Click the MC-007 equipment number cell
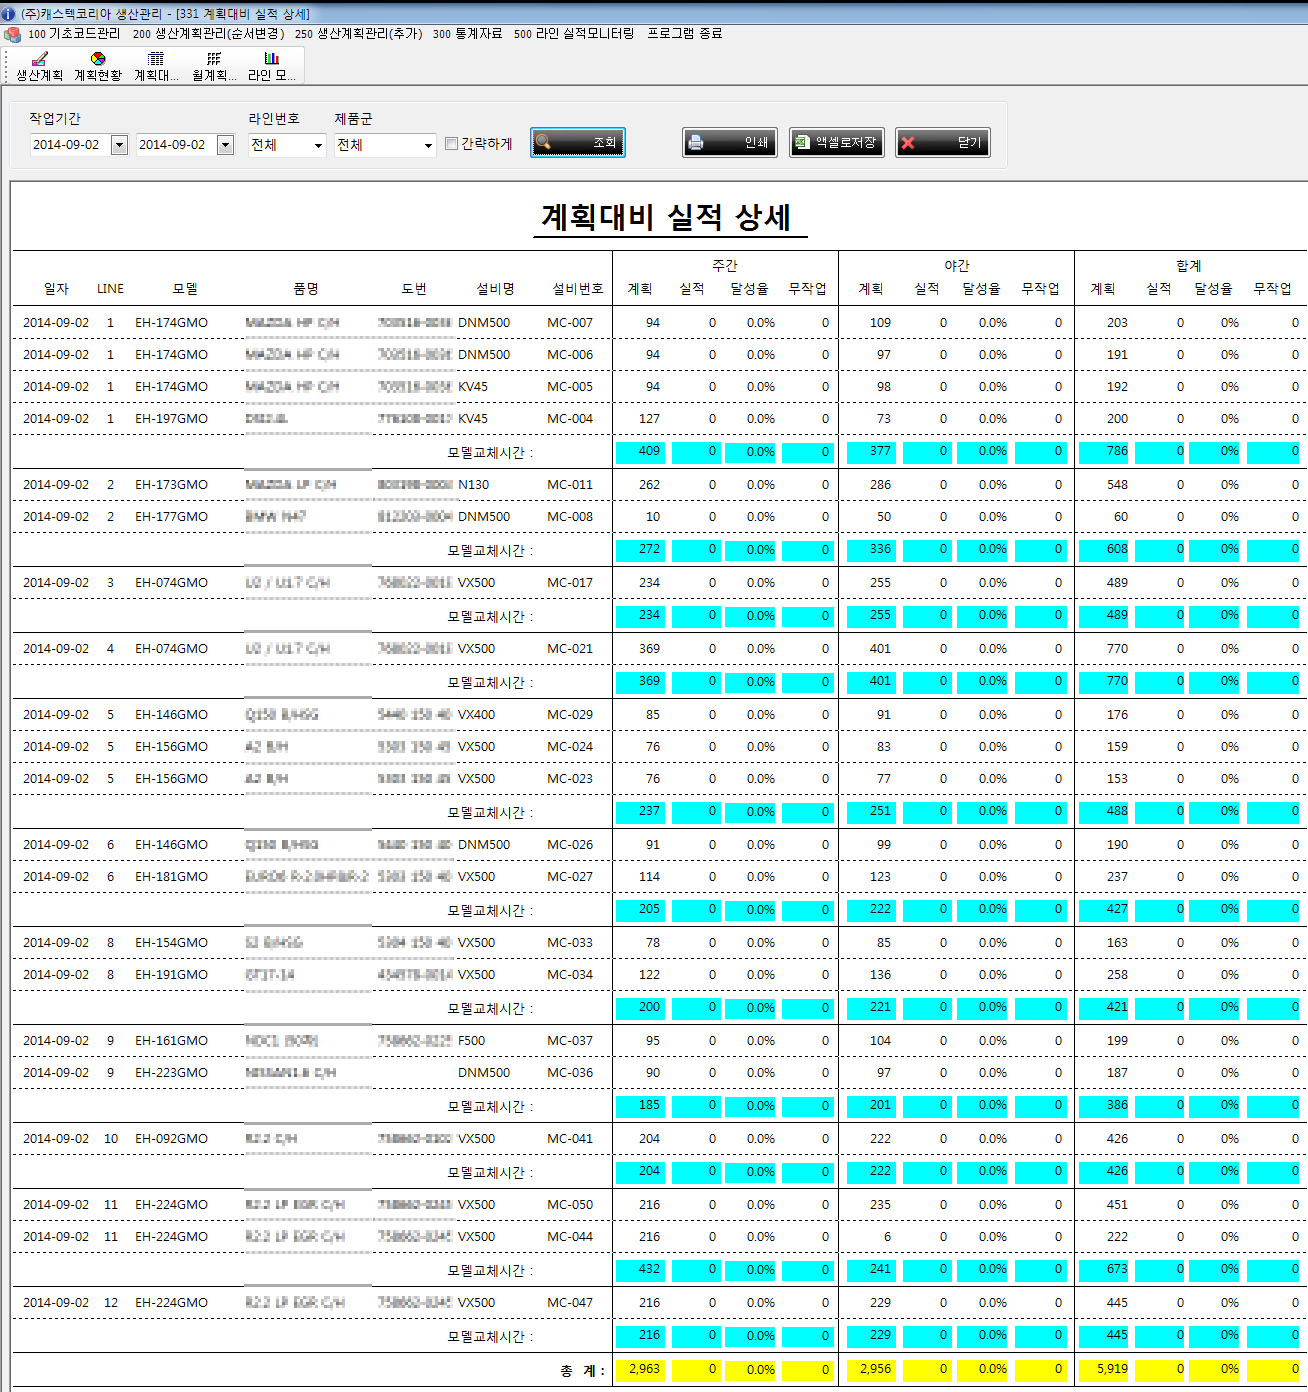Image resolution: width=1308 pixels, height=1392 pixels. click(570, 323)
